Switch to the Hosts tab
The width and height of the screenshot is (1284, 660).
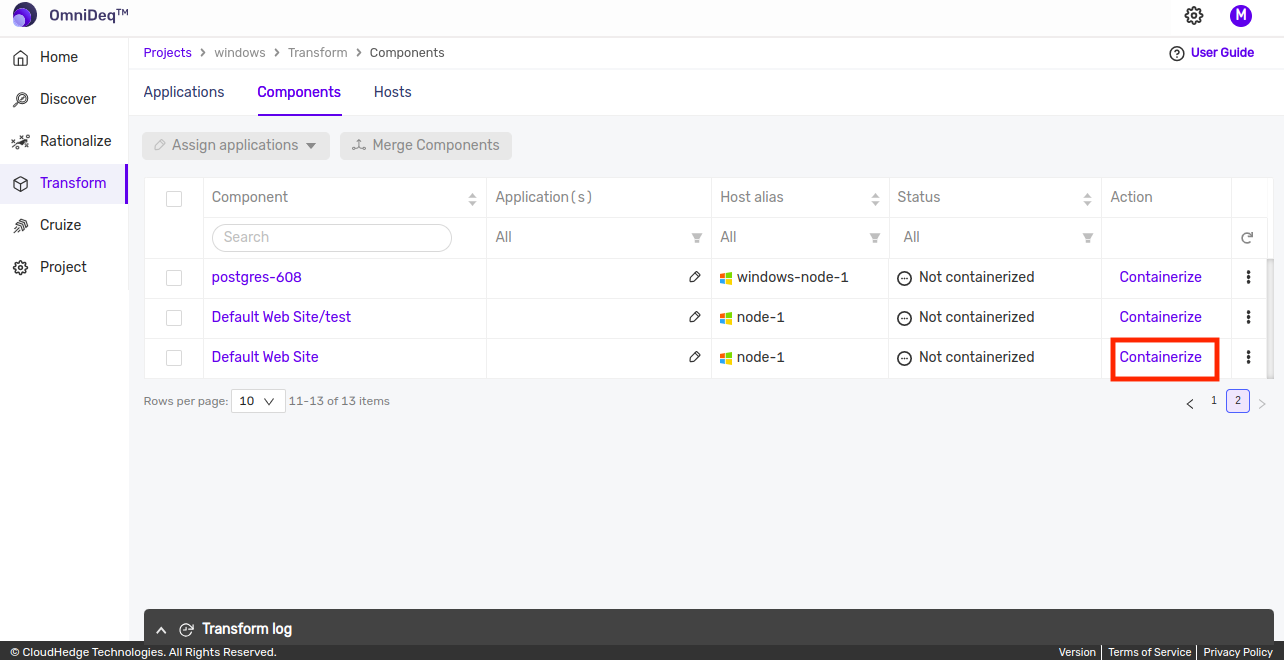pos(392,92)
